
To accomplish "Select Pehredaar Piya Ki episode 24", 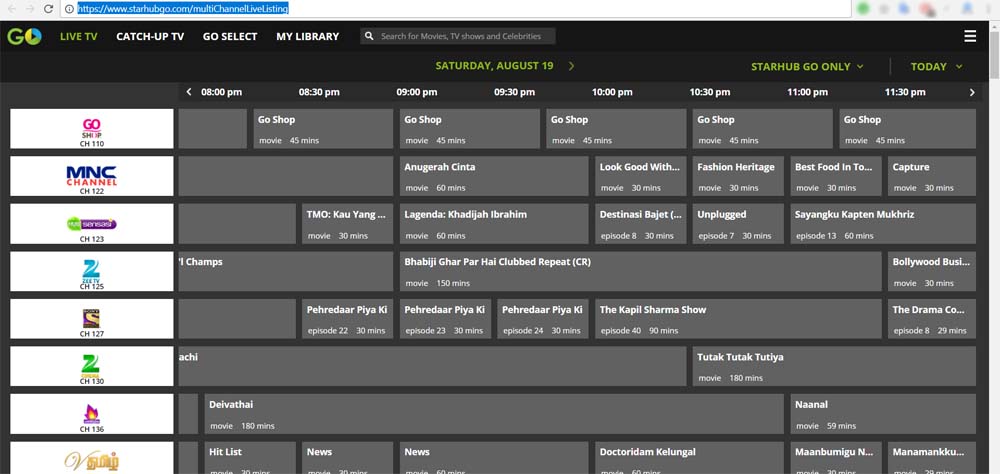I will pyautogui.click(x=543, y=319).
